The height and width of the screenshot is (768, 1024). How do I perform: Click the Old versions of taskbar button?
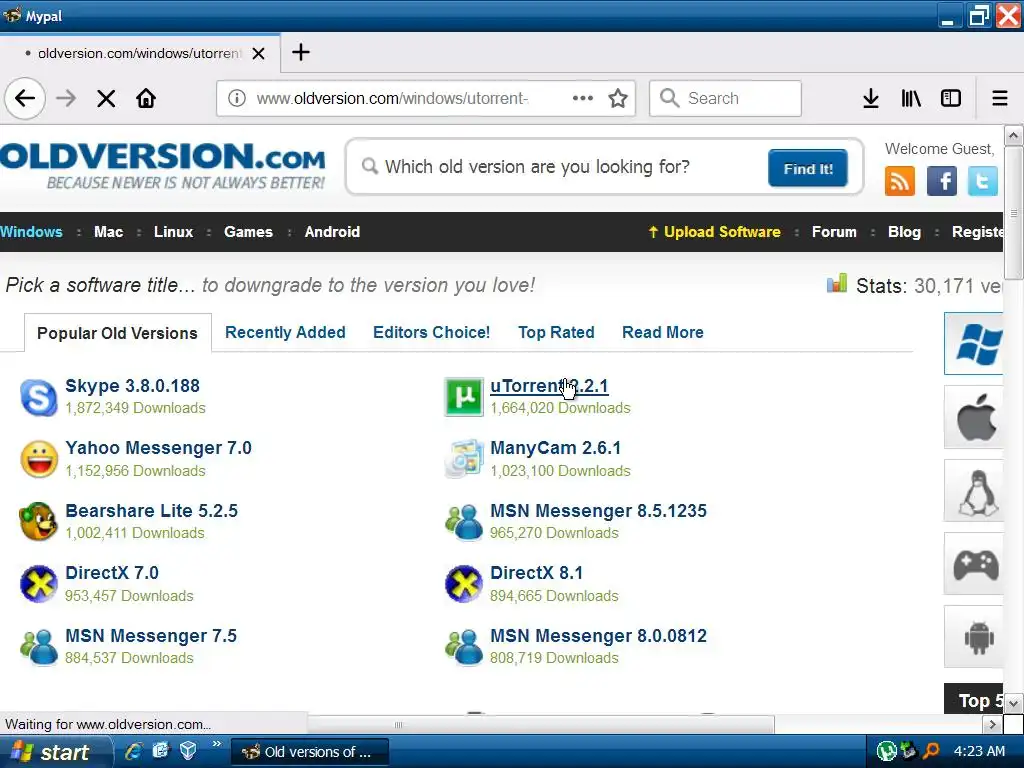310,752
